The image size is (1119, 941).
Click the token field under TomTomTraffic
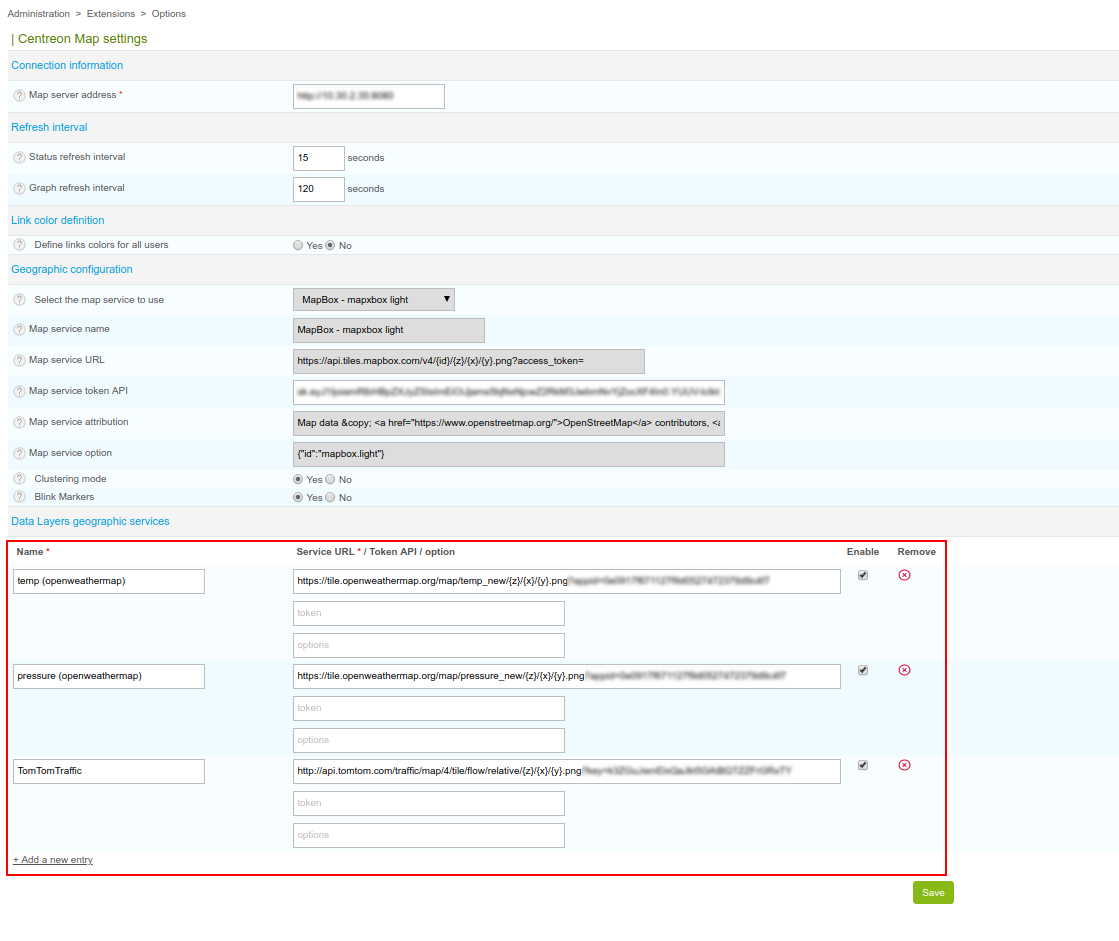428,803
